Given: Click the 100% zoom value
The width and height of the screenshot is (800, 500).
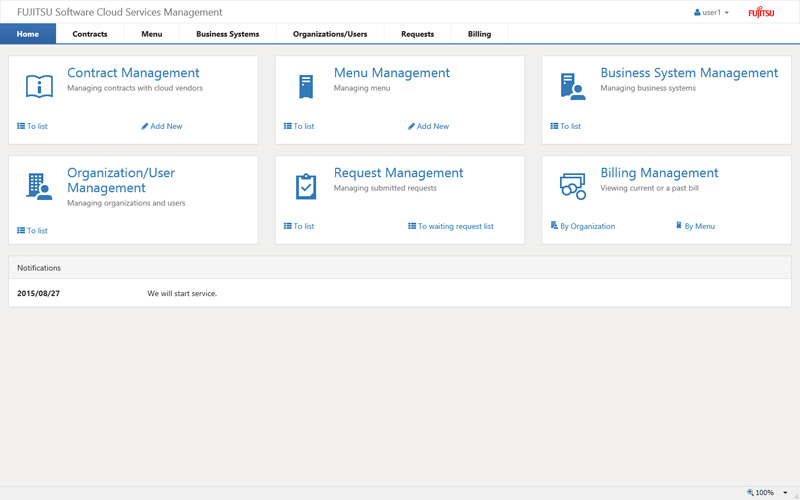Looking at the screenshot, I should point(765,492).
